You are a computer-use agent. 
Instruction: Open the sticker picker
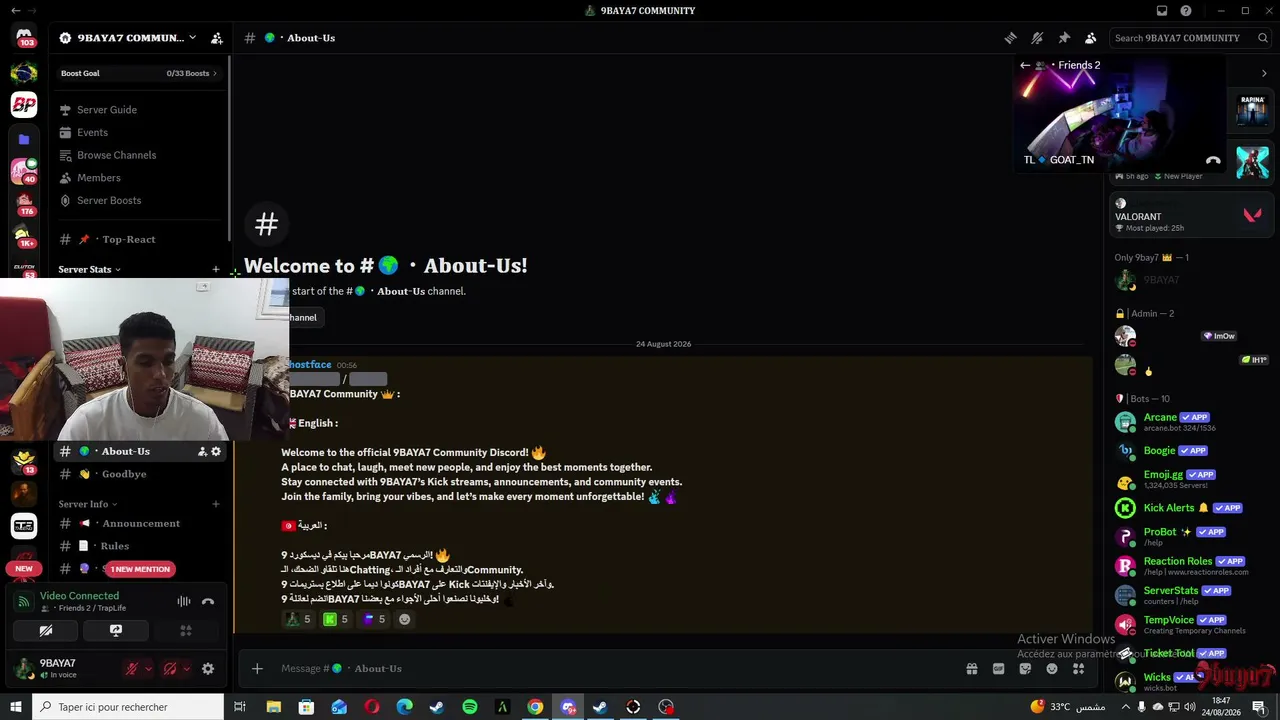tap(1025, 669)
